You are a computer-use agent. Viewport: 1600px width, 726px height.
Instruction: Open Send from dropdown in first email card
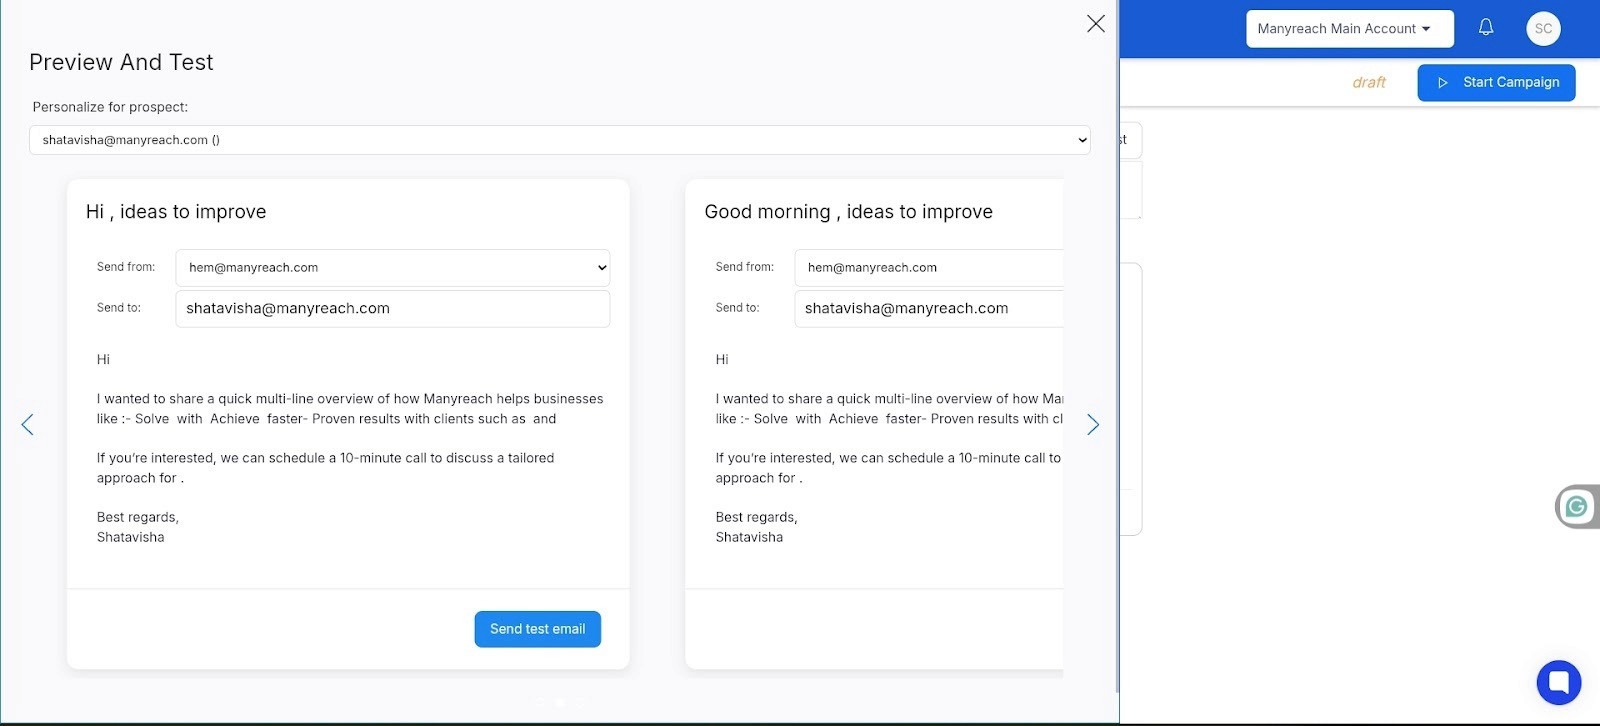[x=392, y=268]
